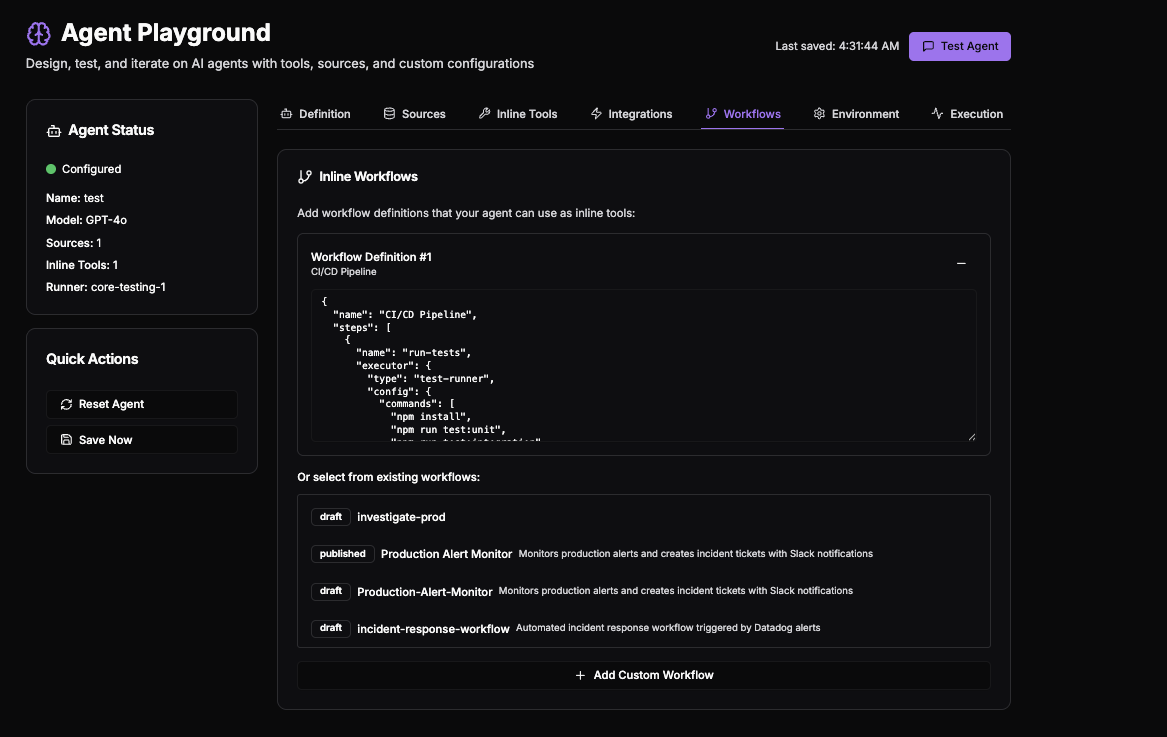Click the resize handle of the JSON editor
Screen dimensions: 1167x737
[971, 437]
